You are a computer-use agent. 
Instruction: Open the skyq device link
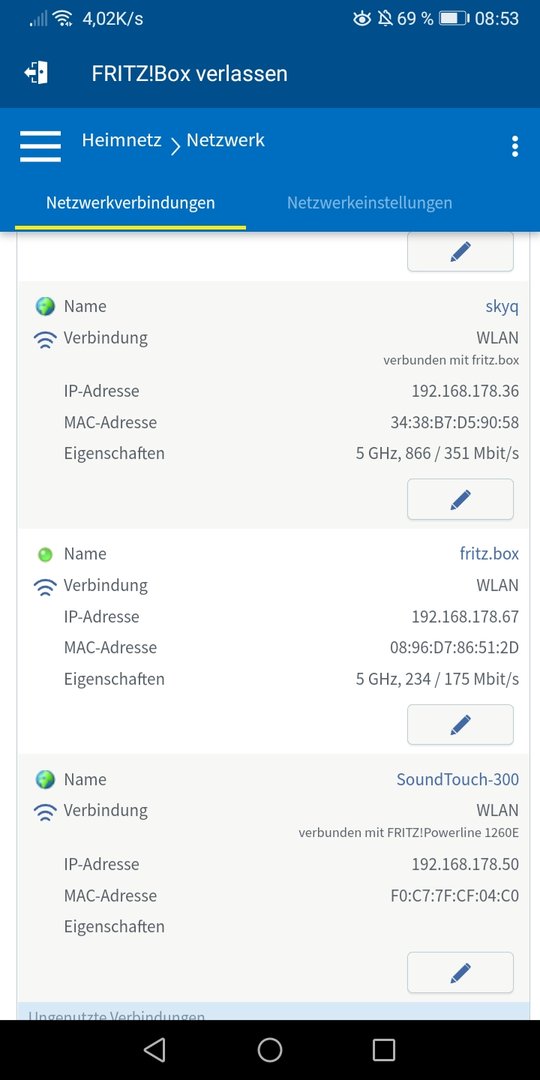point(502,307)
